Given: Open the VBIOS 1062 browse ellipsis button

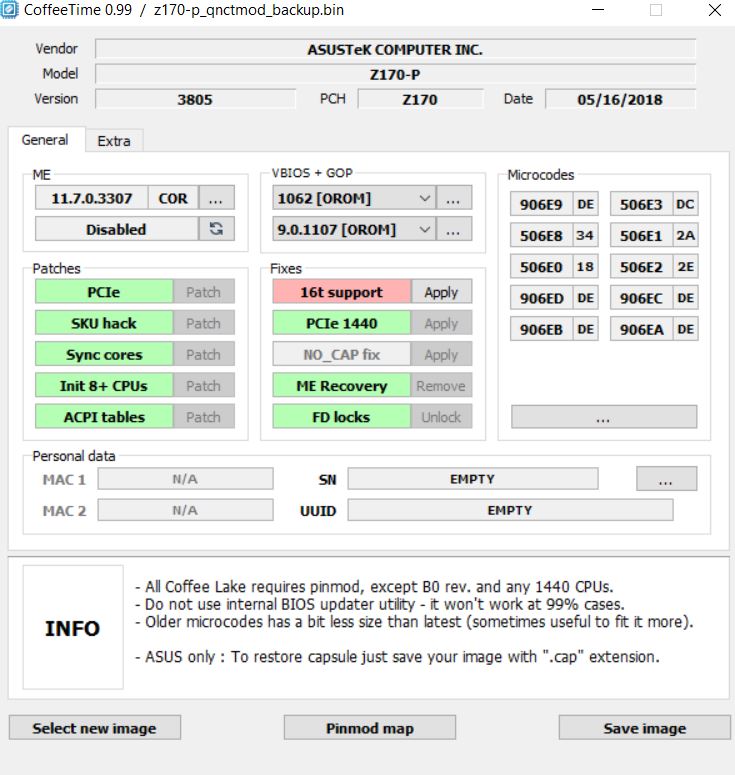Looking at the screenshot, I should click(x=454, y=198).
